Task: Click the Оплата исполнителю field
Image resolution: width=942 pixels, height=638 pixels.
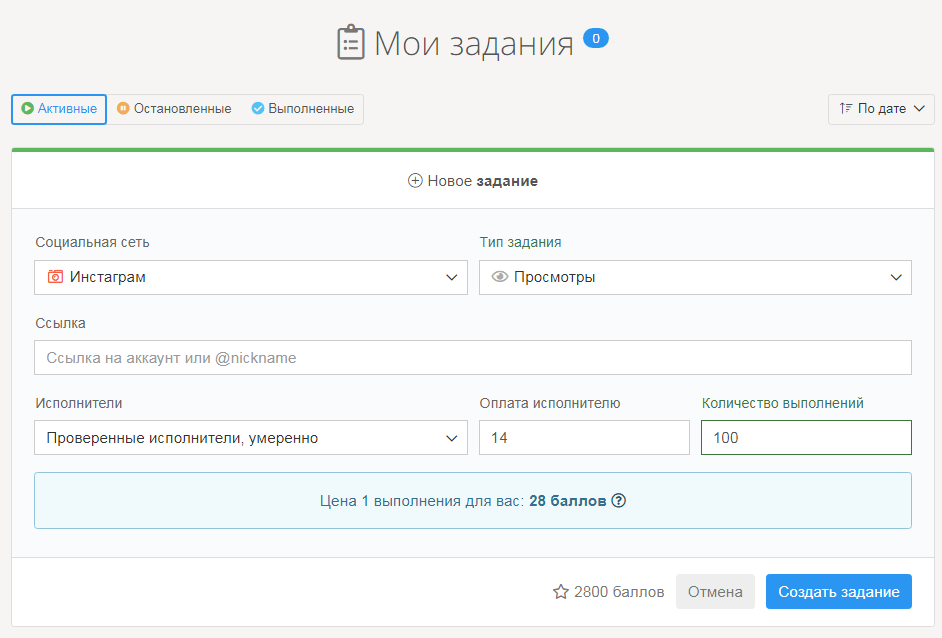Action: (x=584, y=437)
